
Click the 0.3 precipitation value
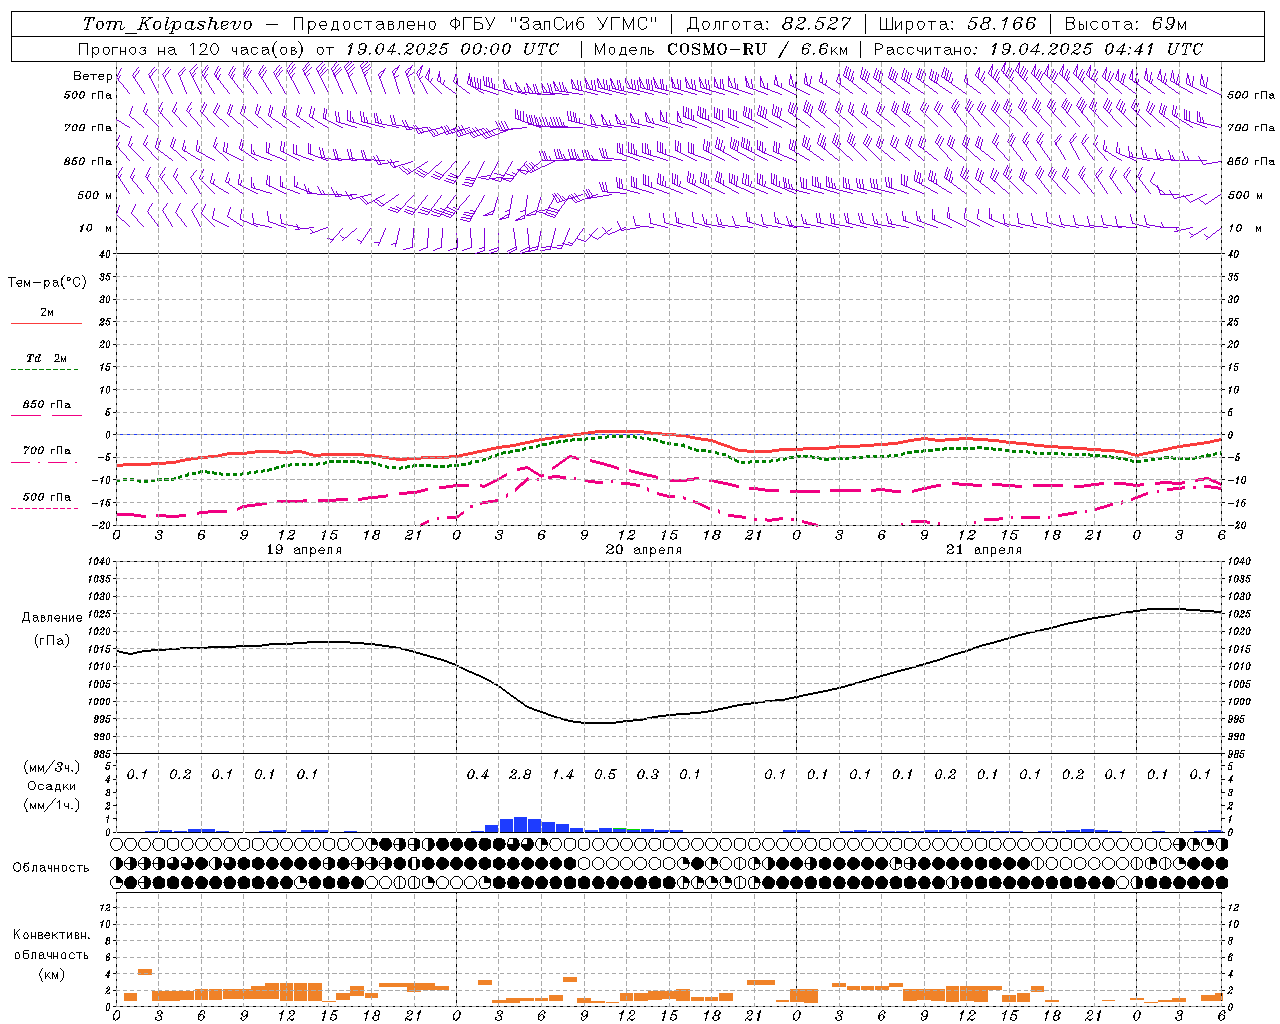click(648, 774)
